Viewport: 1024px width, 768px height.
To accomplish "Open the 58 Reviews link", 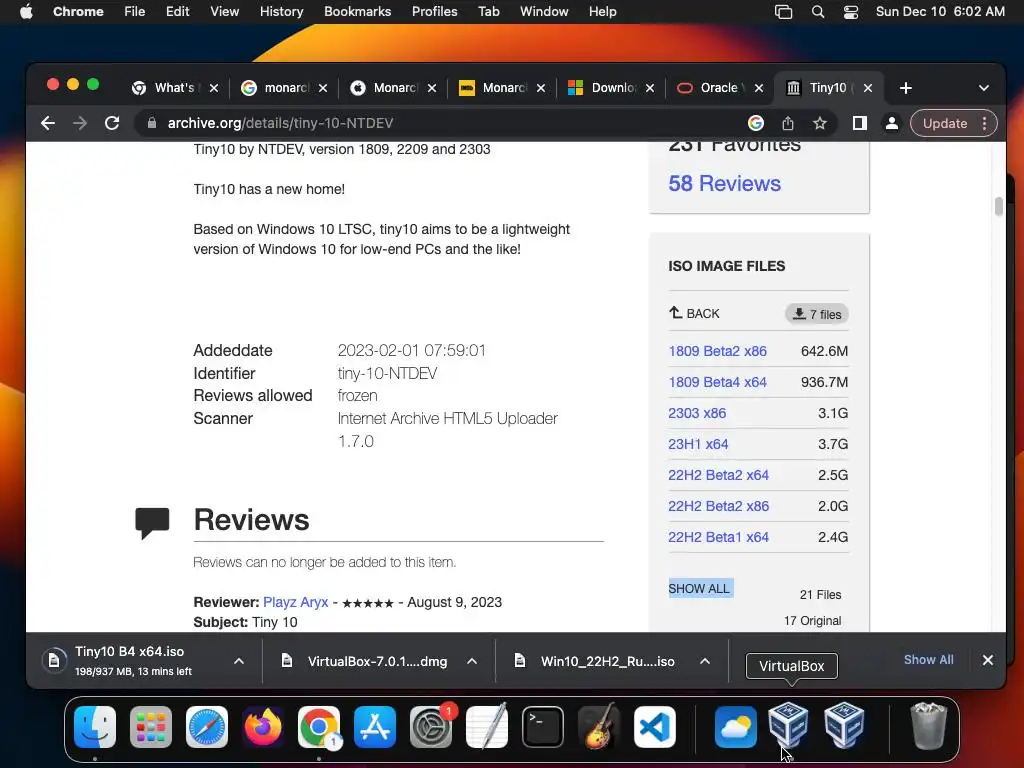I will (x=724, y=184).
